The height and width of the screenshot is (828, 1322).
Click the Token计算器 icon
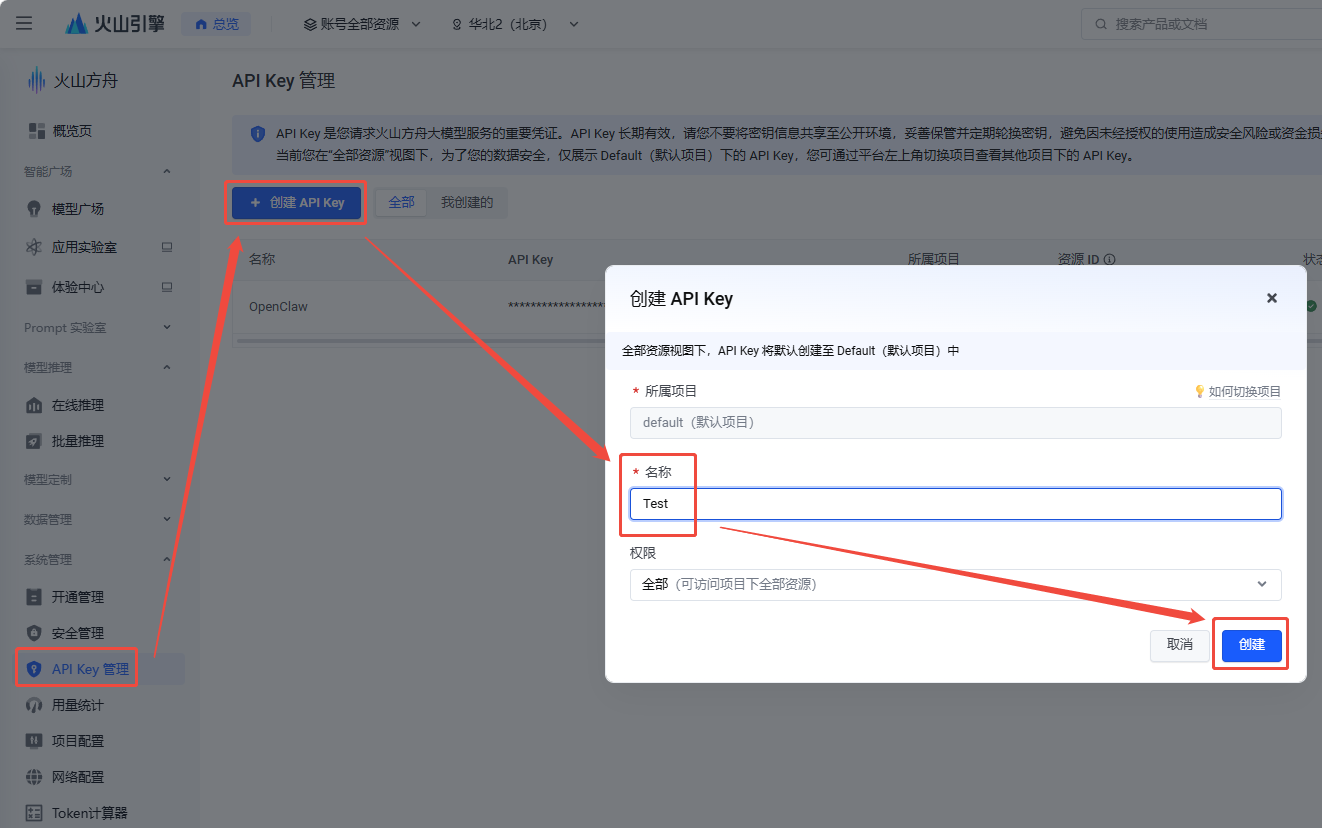(35, 813)
